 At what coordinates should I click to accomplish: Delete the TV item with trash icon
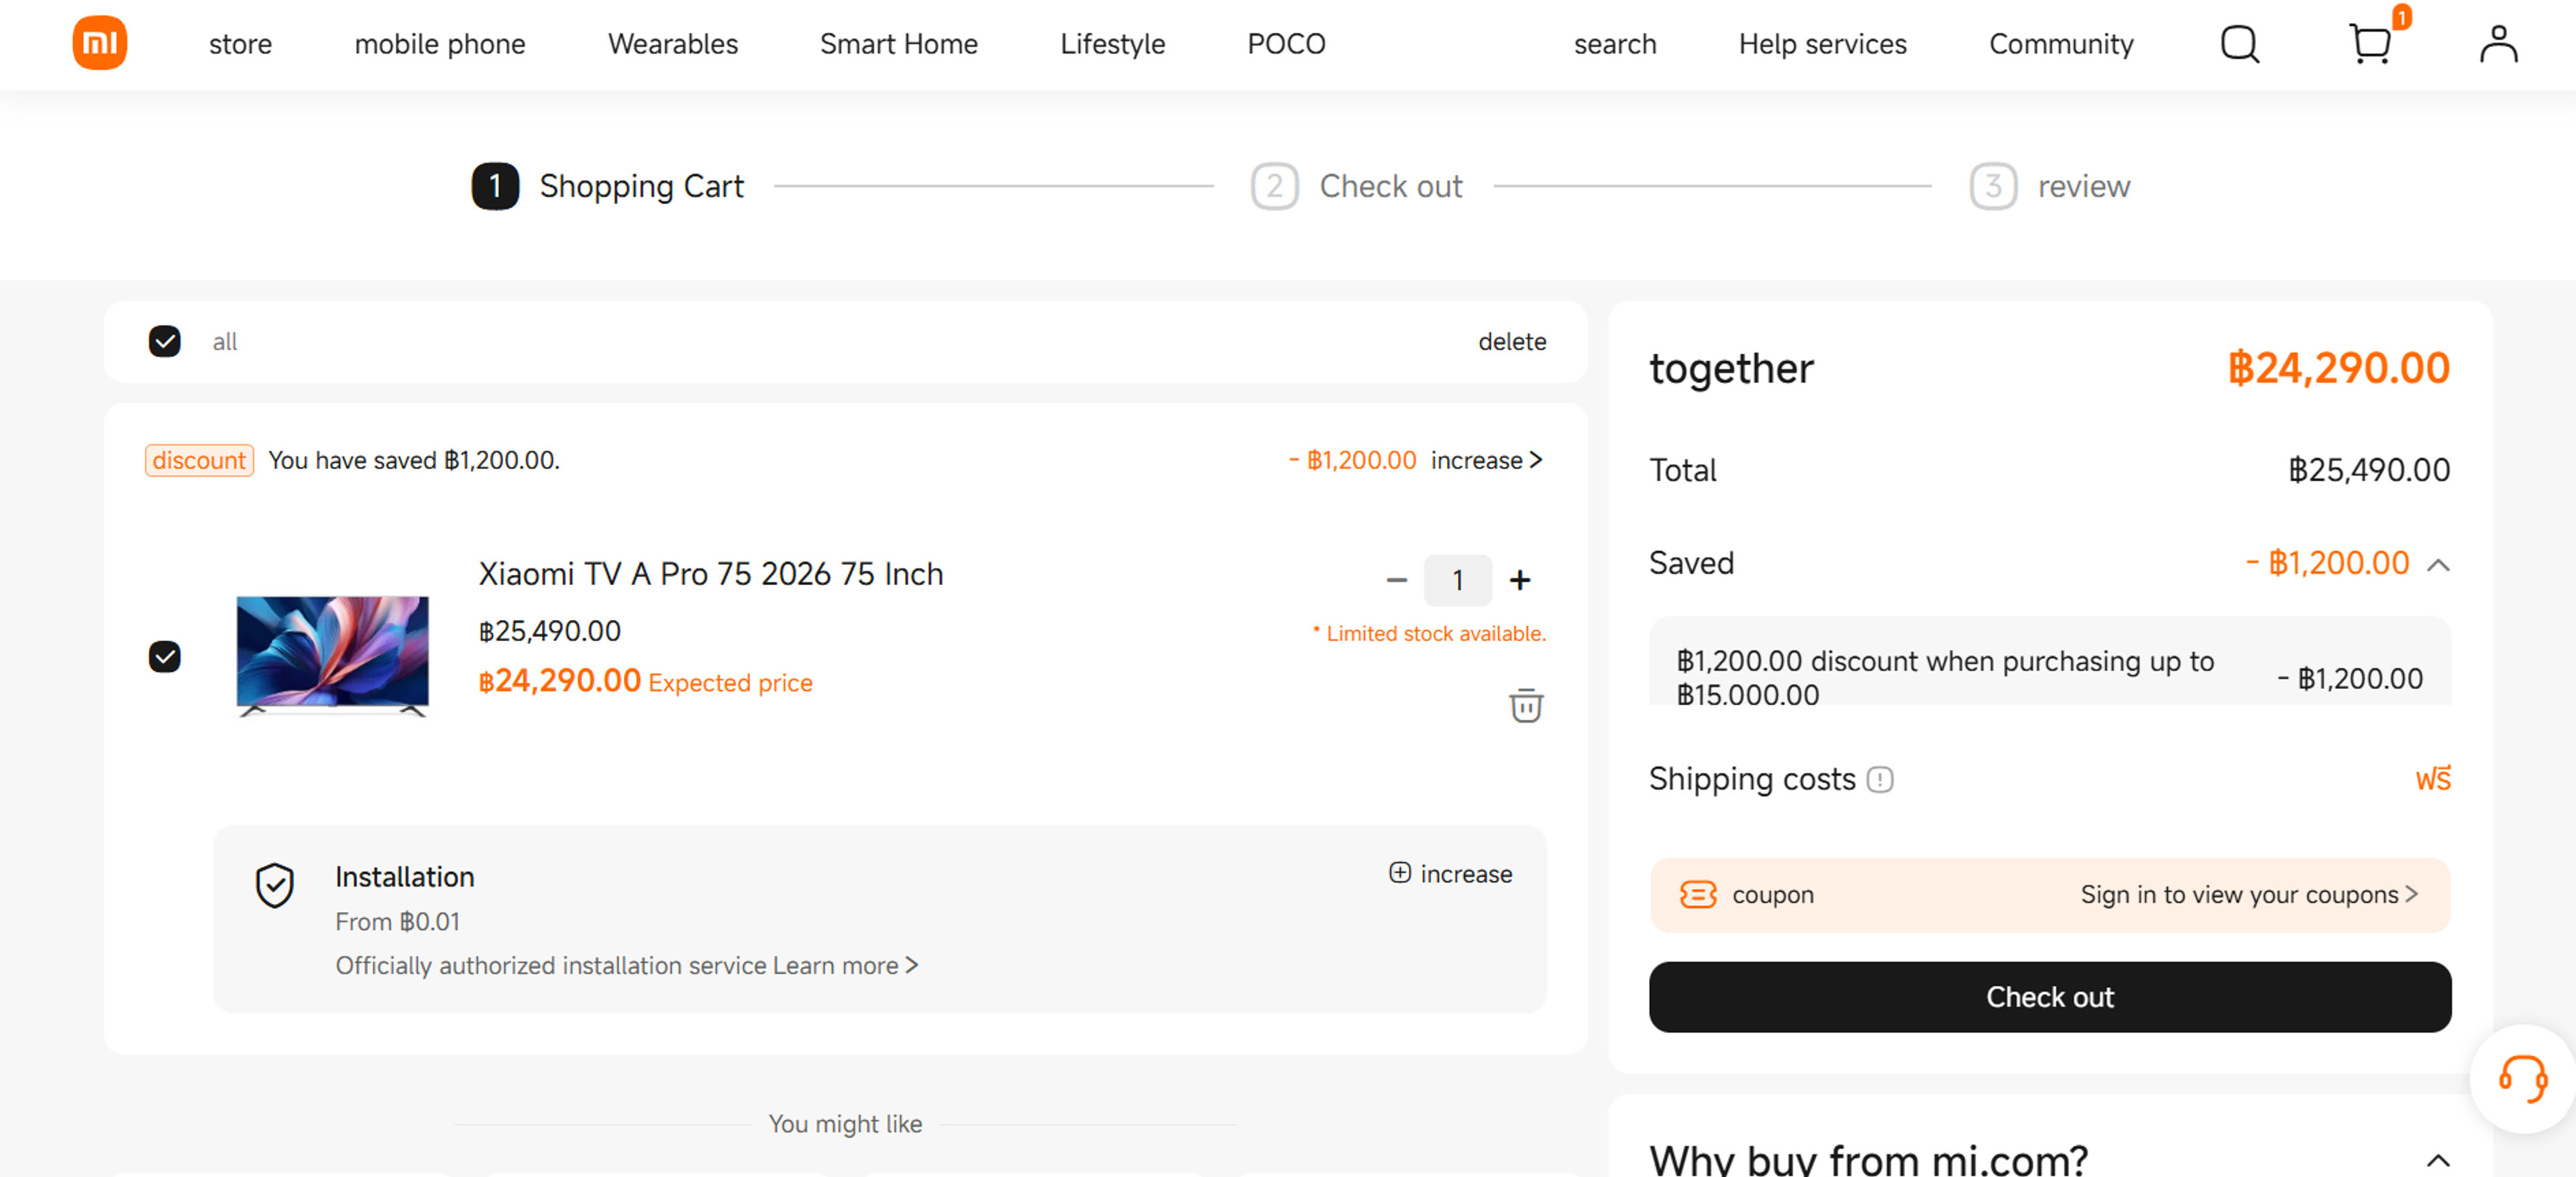1525,705
